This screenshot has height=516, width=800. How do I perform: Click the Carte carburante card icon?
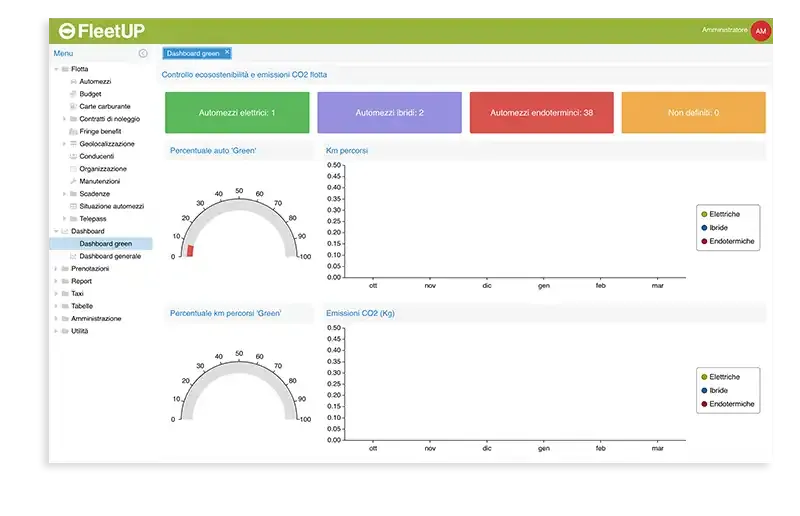(x=73, y=106)
